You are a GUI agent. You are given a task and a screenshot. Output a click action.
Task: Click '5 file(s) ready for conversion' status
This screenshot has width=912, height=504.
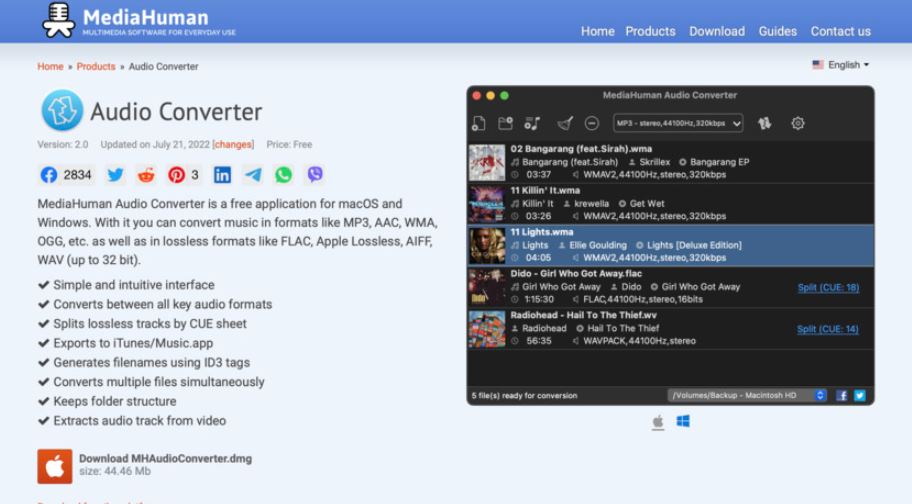pos(524,395)
